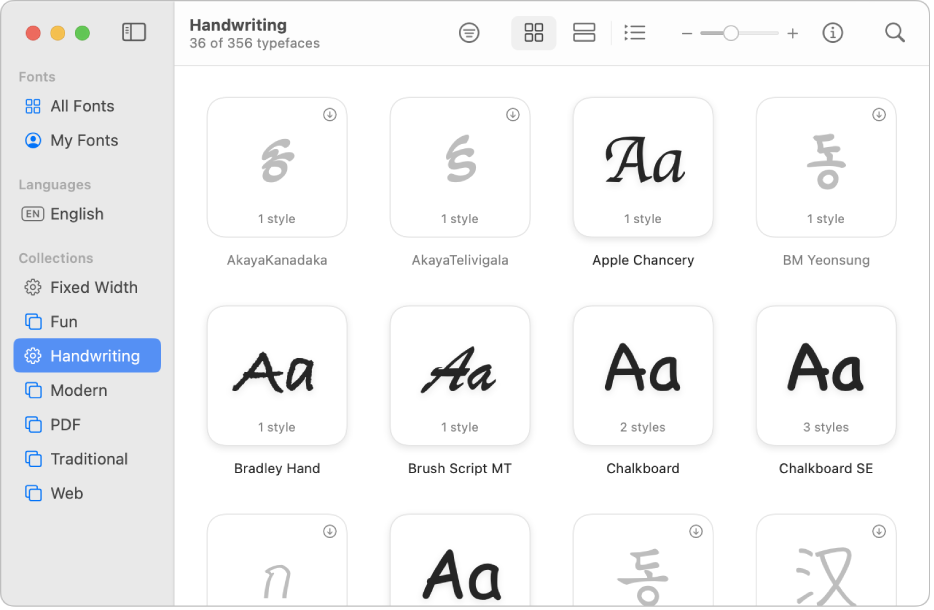Image resolution: width=934 pixels, height=610 pixels.
Task: Close the Font Book window
Action: 33,33
